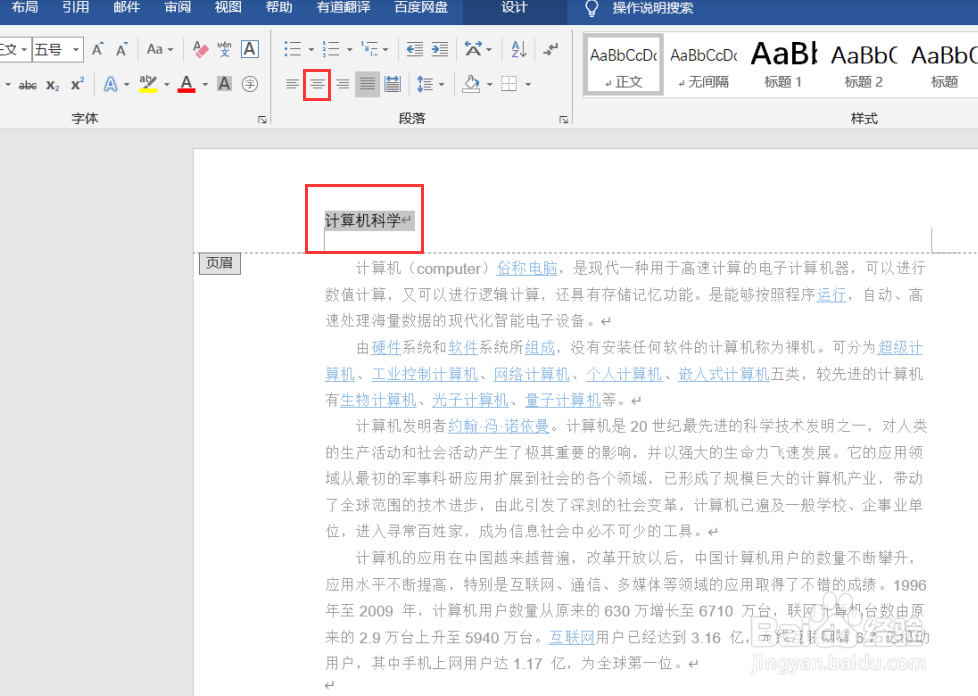Open the 视图 ribbon tab
The height and width of the screenshot is (696, 978).
click(x=226, y=12)
